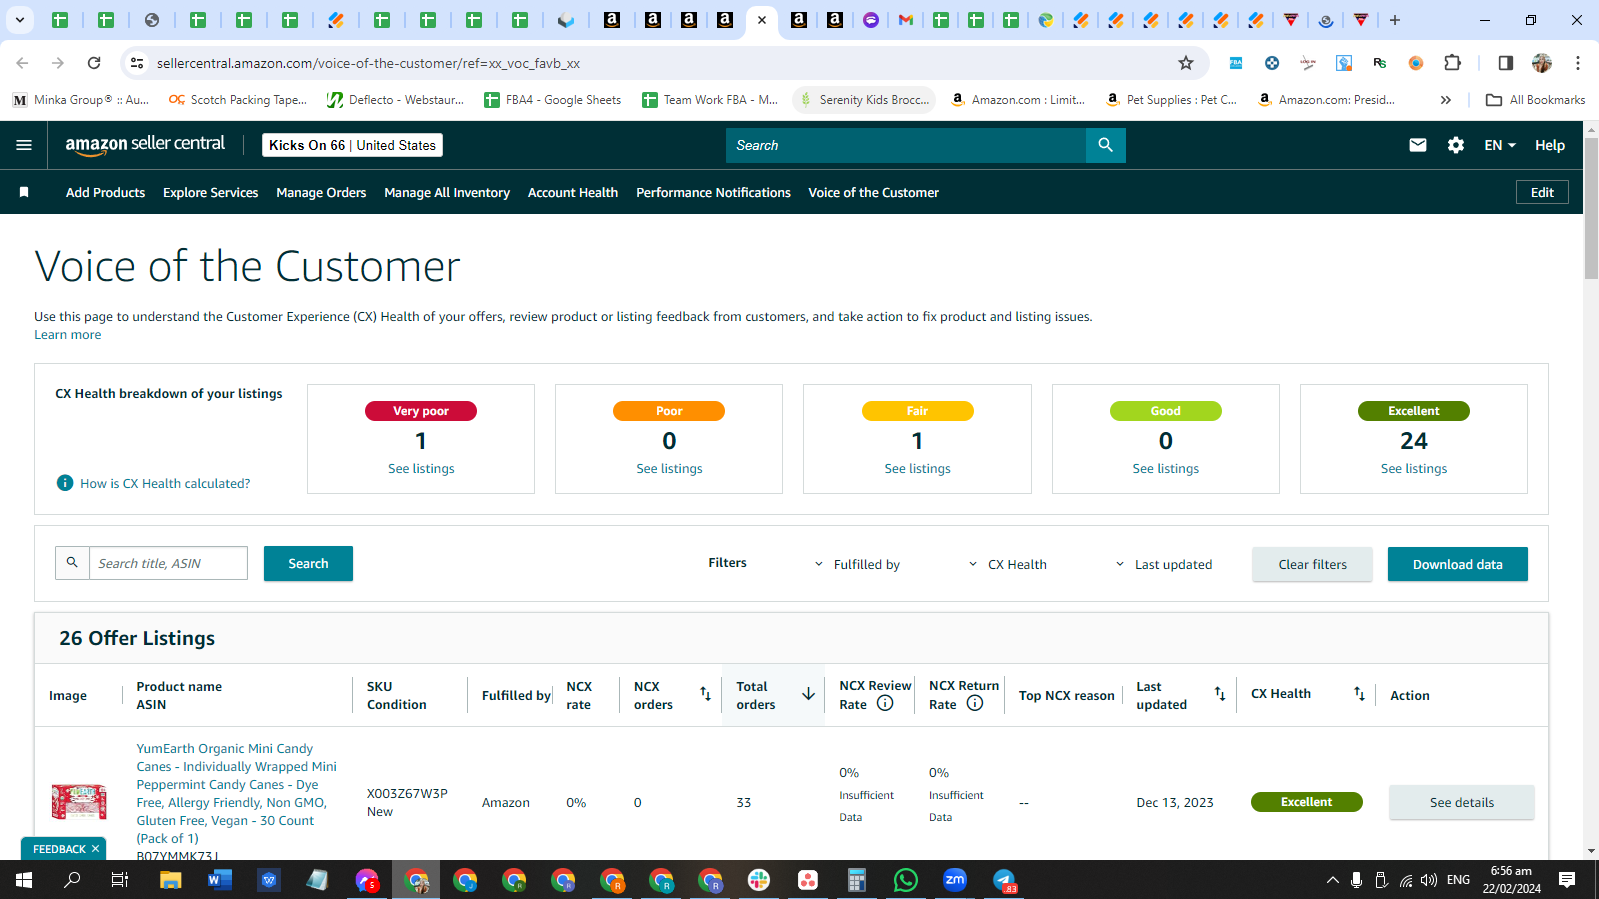The height and width of the screenshot is (899, 1599).
Task: Open the messages envelope icon
Action: coord(1418,145)
